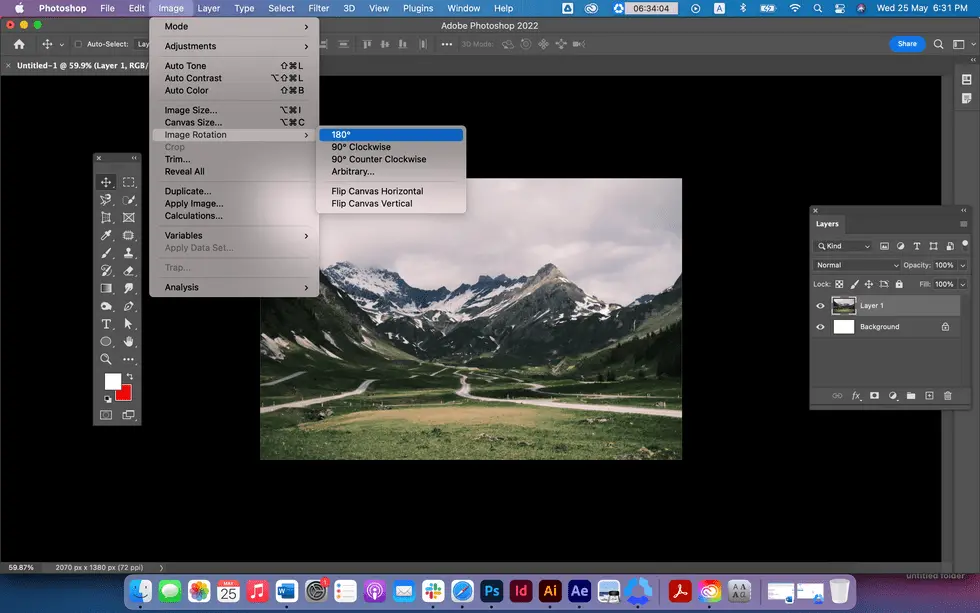Screen dimensions: 980x613
Task: Enable Lock transparent pixels for the layer
Action: tap(837, 284)
